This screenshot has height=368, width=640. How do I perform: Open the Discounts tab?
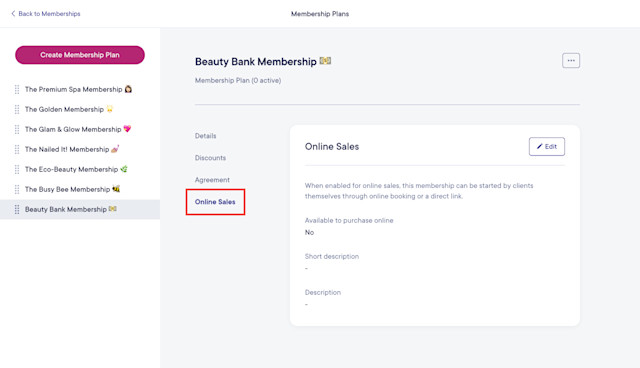click(210, 158)
